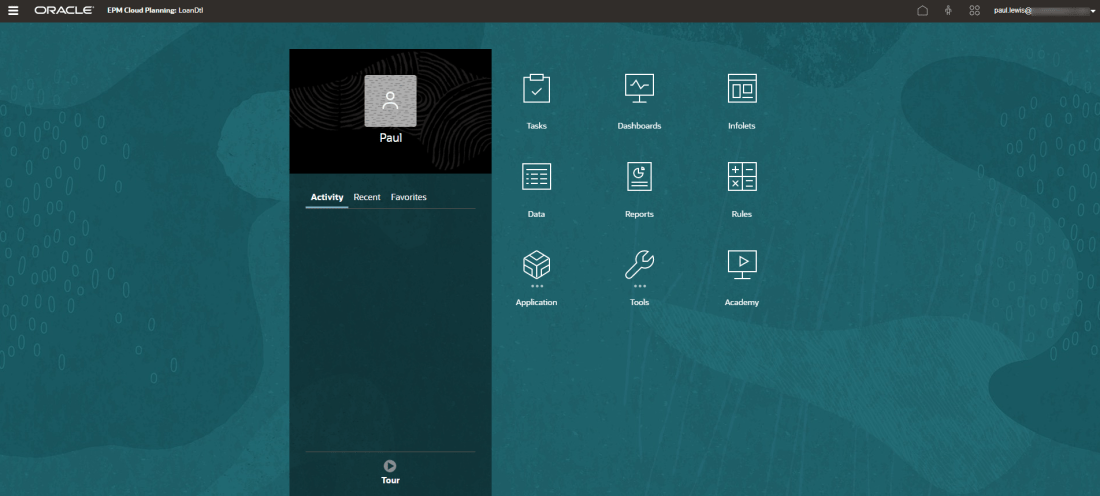
Task: Open the Data forms icon
Action: click(x=536, y=177)
